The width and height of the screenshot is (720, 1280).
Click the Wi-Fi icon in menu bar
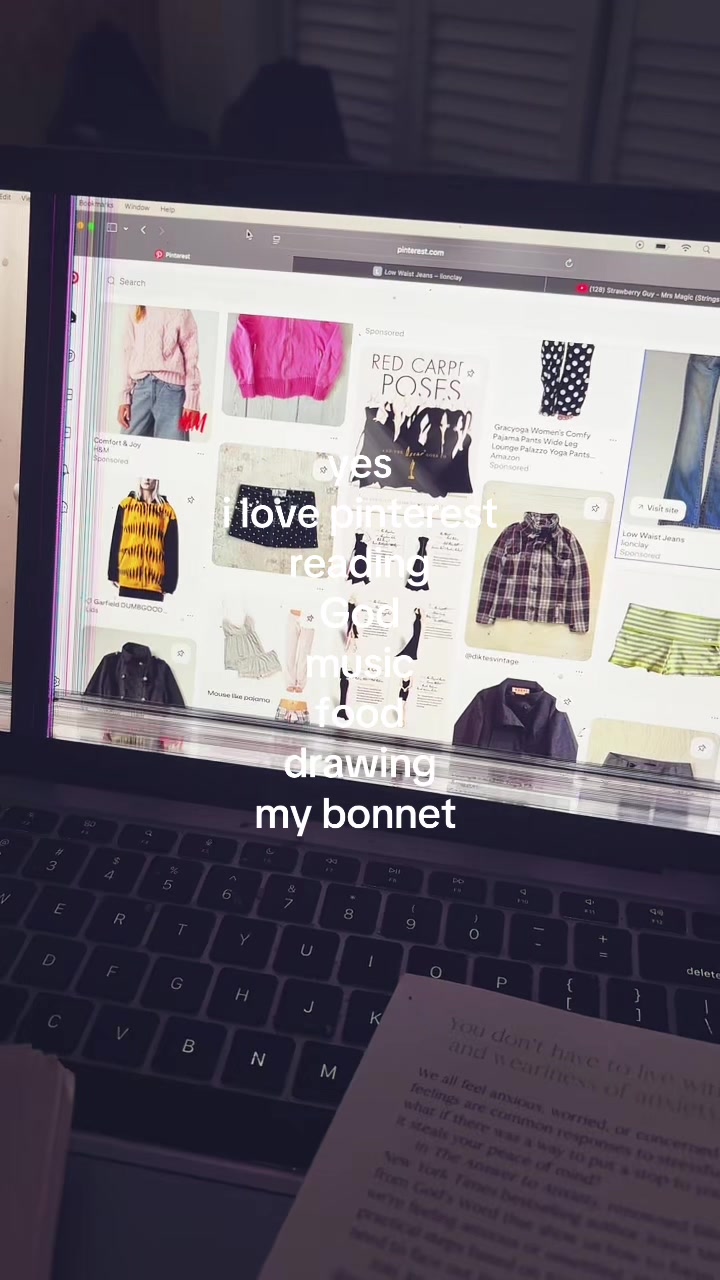pos(686,247)
